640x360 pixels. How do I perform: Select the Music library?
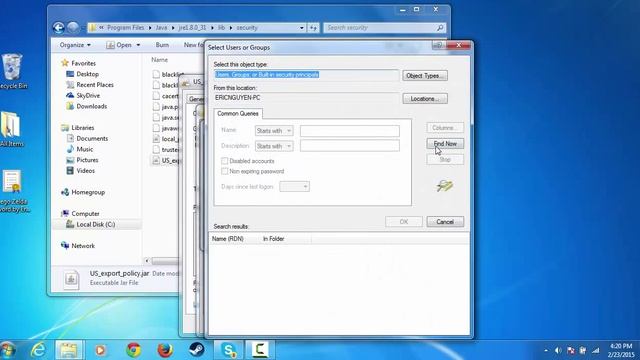click(x=80, y=149)
